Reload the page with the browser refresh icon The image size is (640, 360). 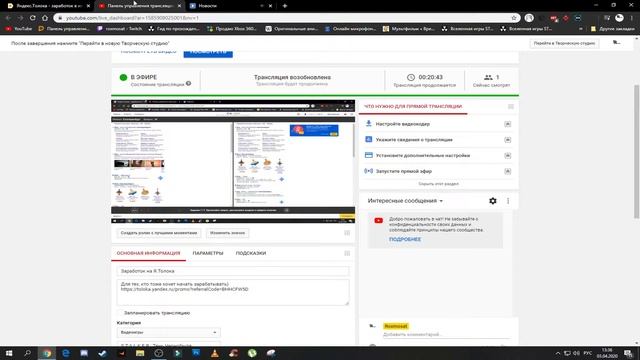coord(33,18)
